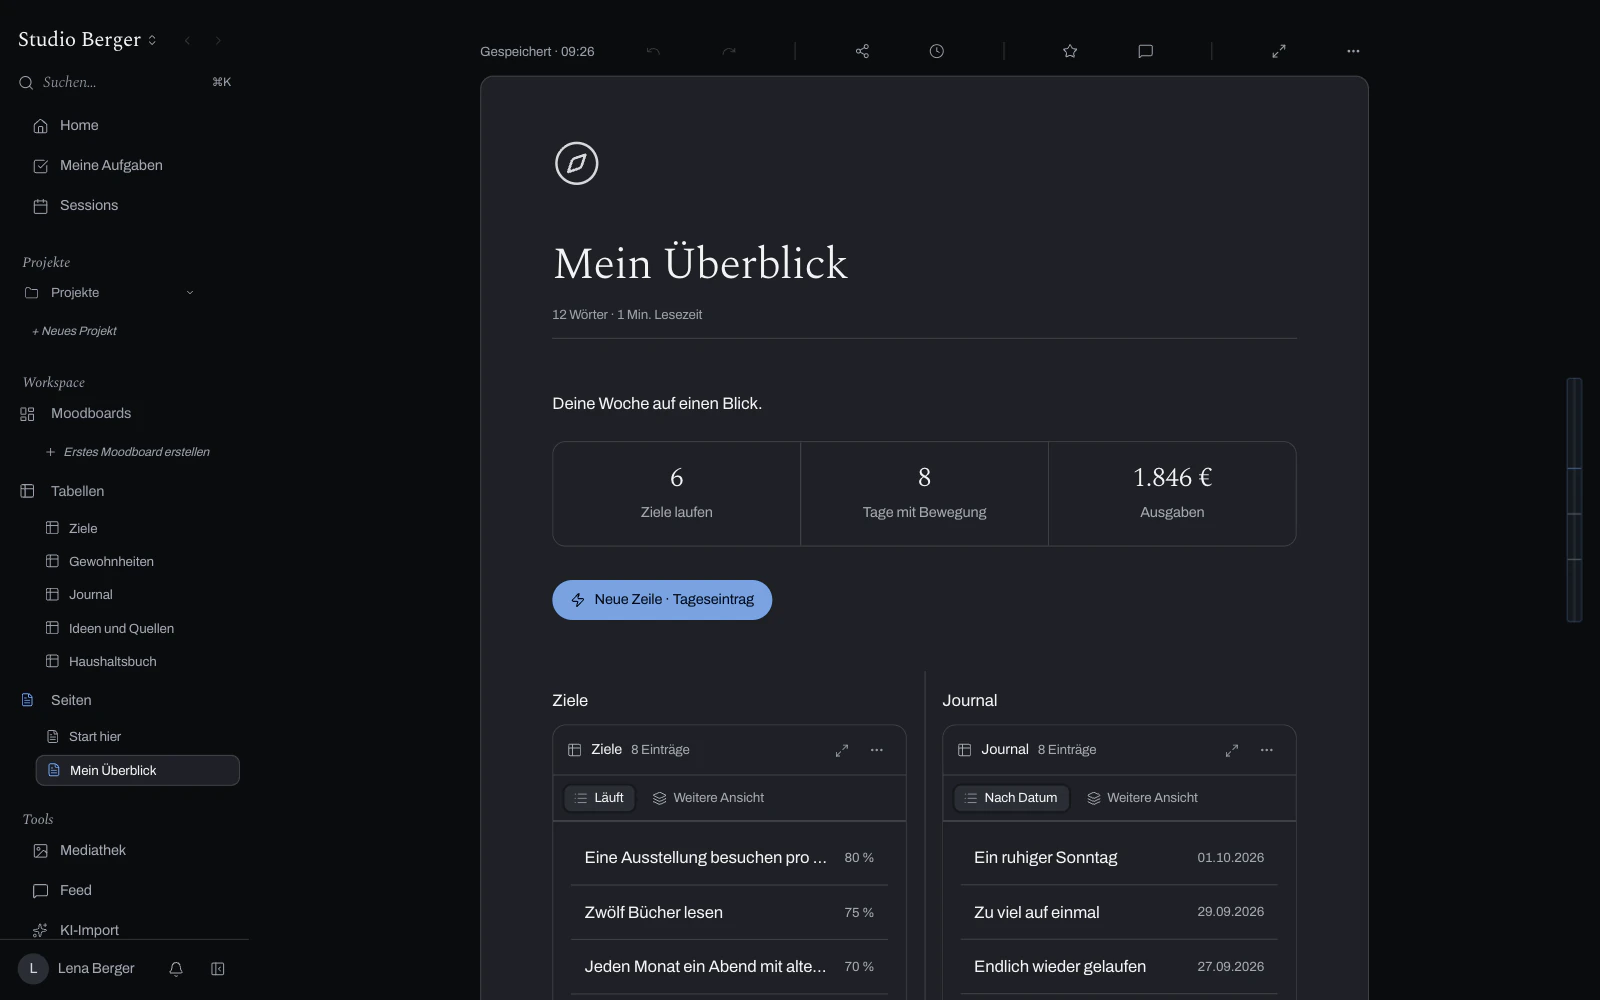Expand the Journal table view
The width and height of the screenshot is (1600, 1000).
1232,750
